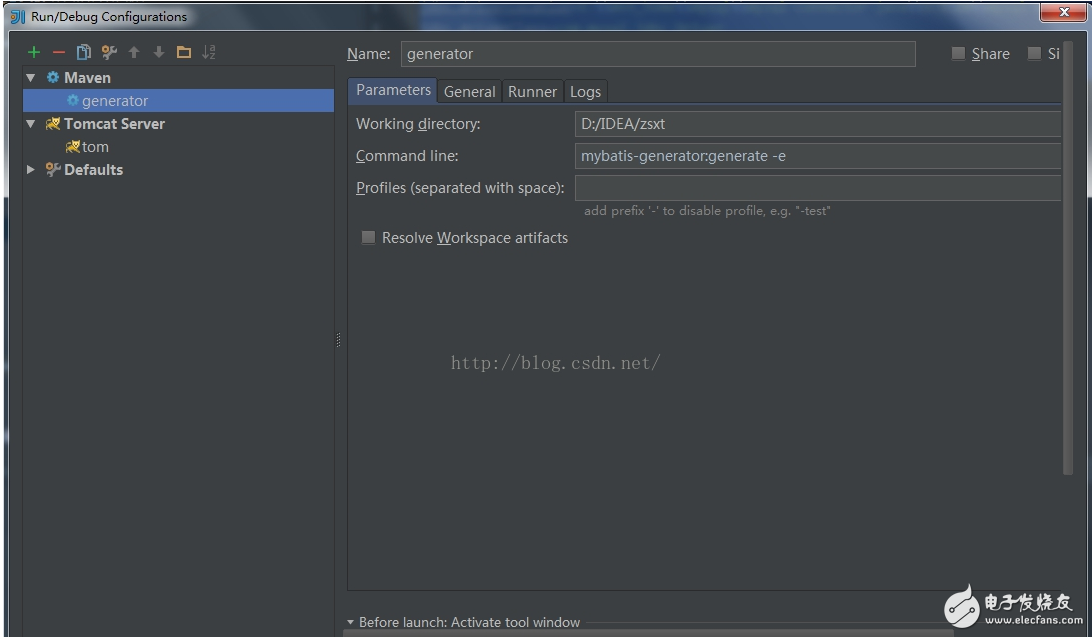Open the Runner tab
The height and width of the screenshot is (637, 1092).
tap(532, 91)
